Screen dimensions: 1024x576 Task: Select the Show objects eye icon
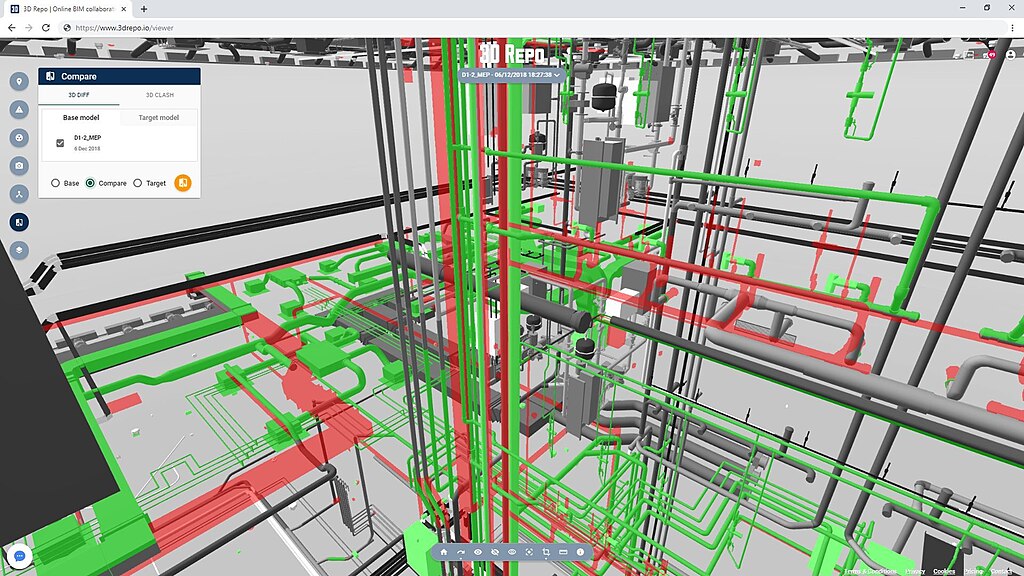(478, 552)
